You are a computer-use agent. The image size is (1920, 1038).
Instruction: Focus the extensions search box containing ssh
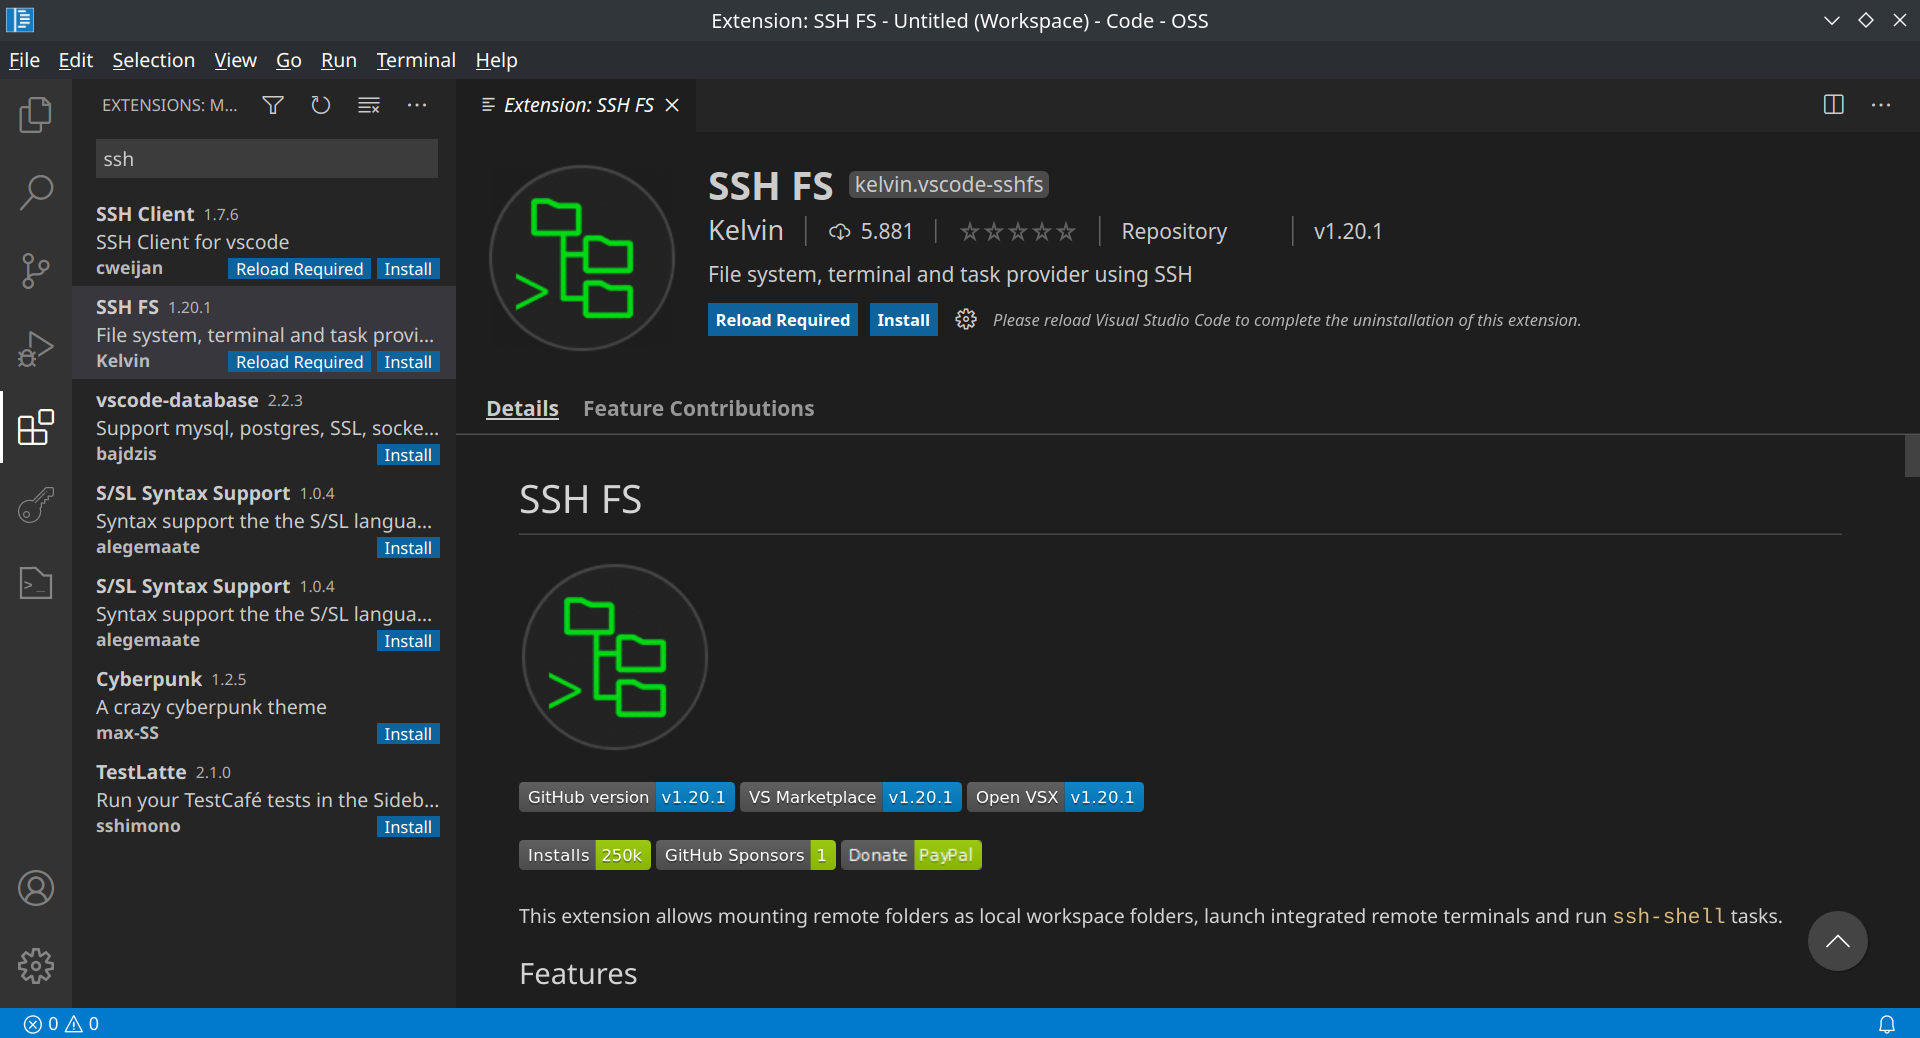(267, 159)
